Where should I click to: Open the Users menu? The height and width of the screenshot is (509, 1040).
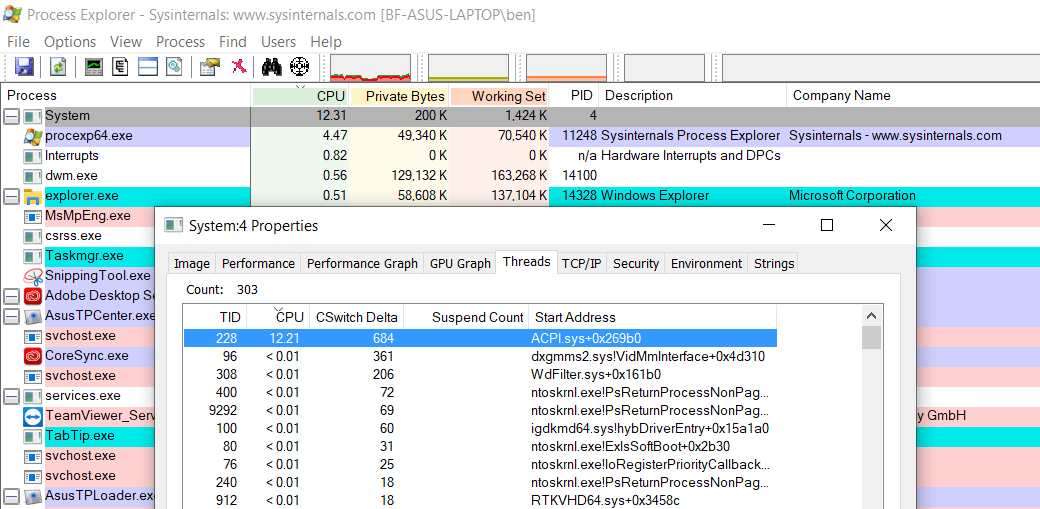coord(279,42)
